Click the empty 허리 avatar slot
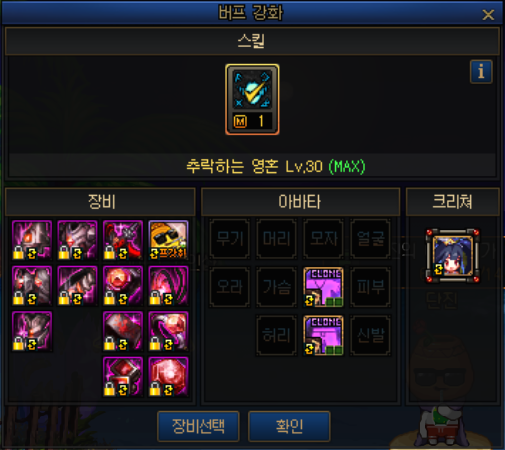This screenshot has height=450, width=505. [x=276, y=335]
